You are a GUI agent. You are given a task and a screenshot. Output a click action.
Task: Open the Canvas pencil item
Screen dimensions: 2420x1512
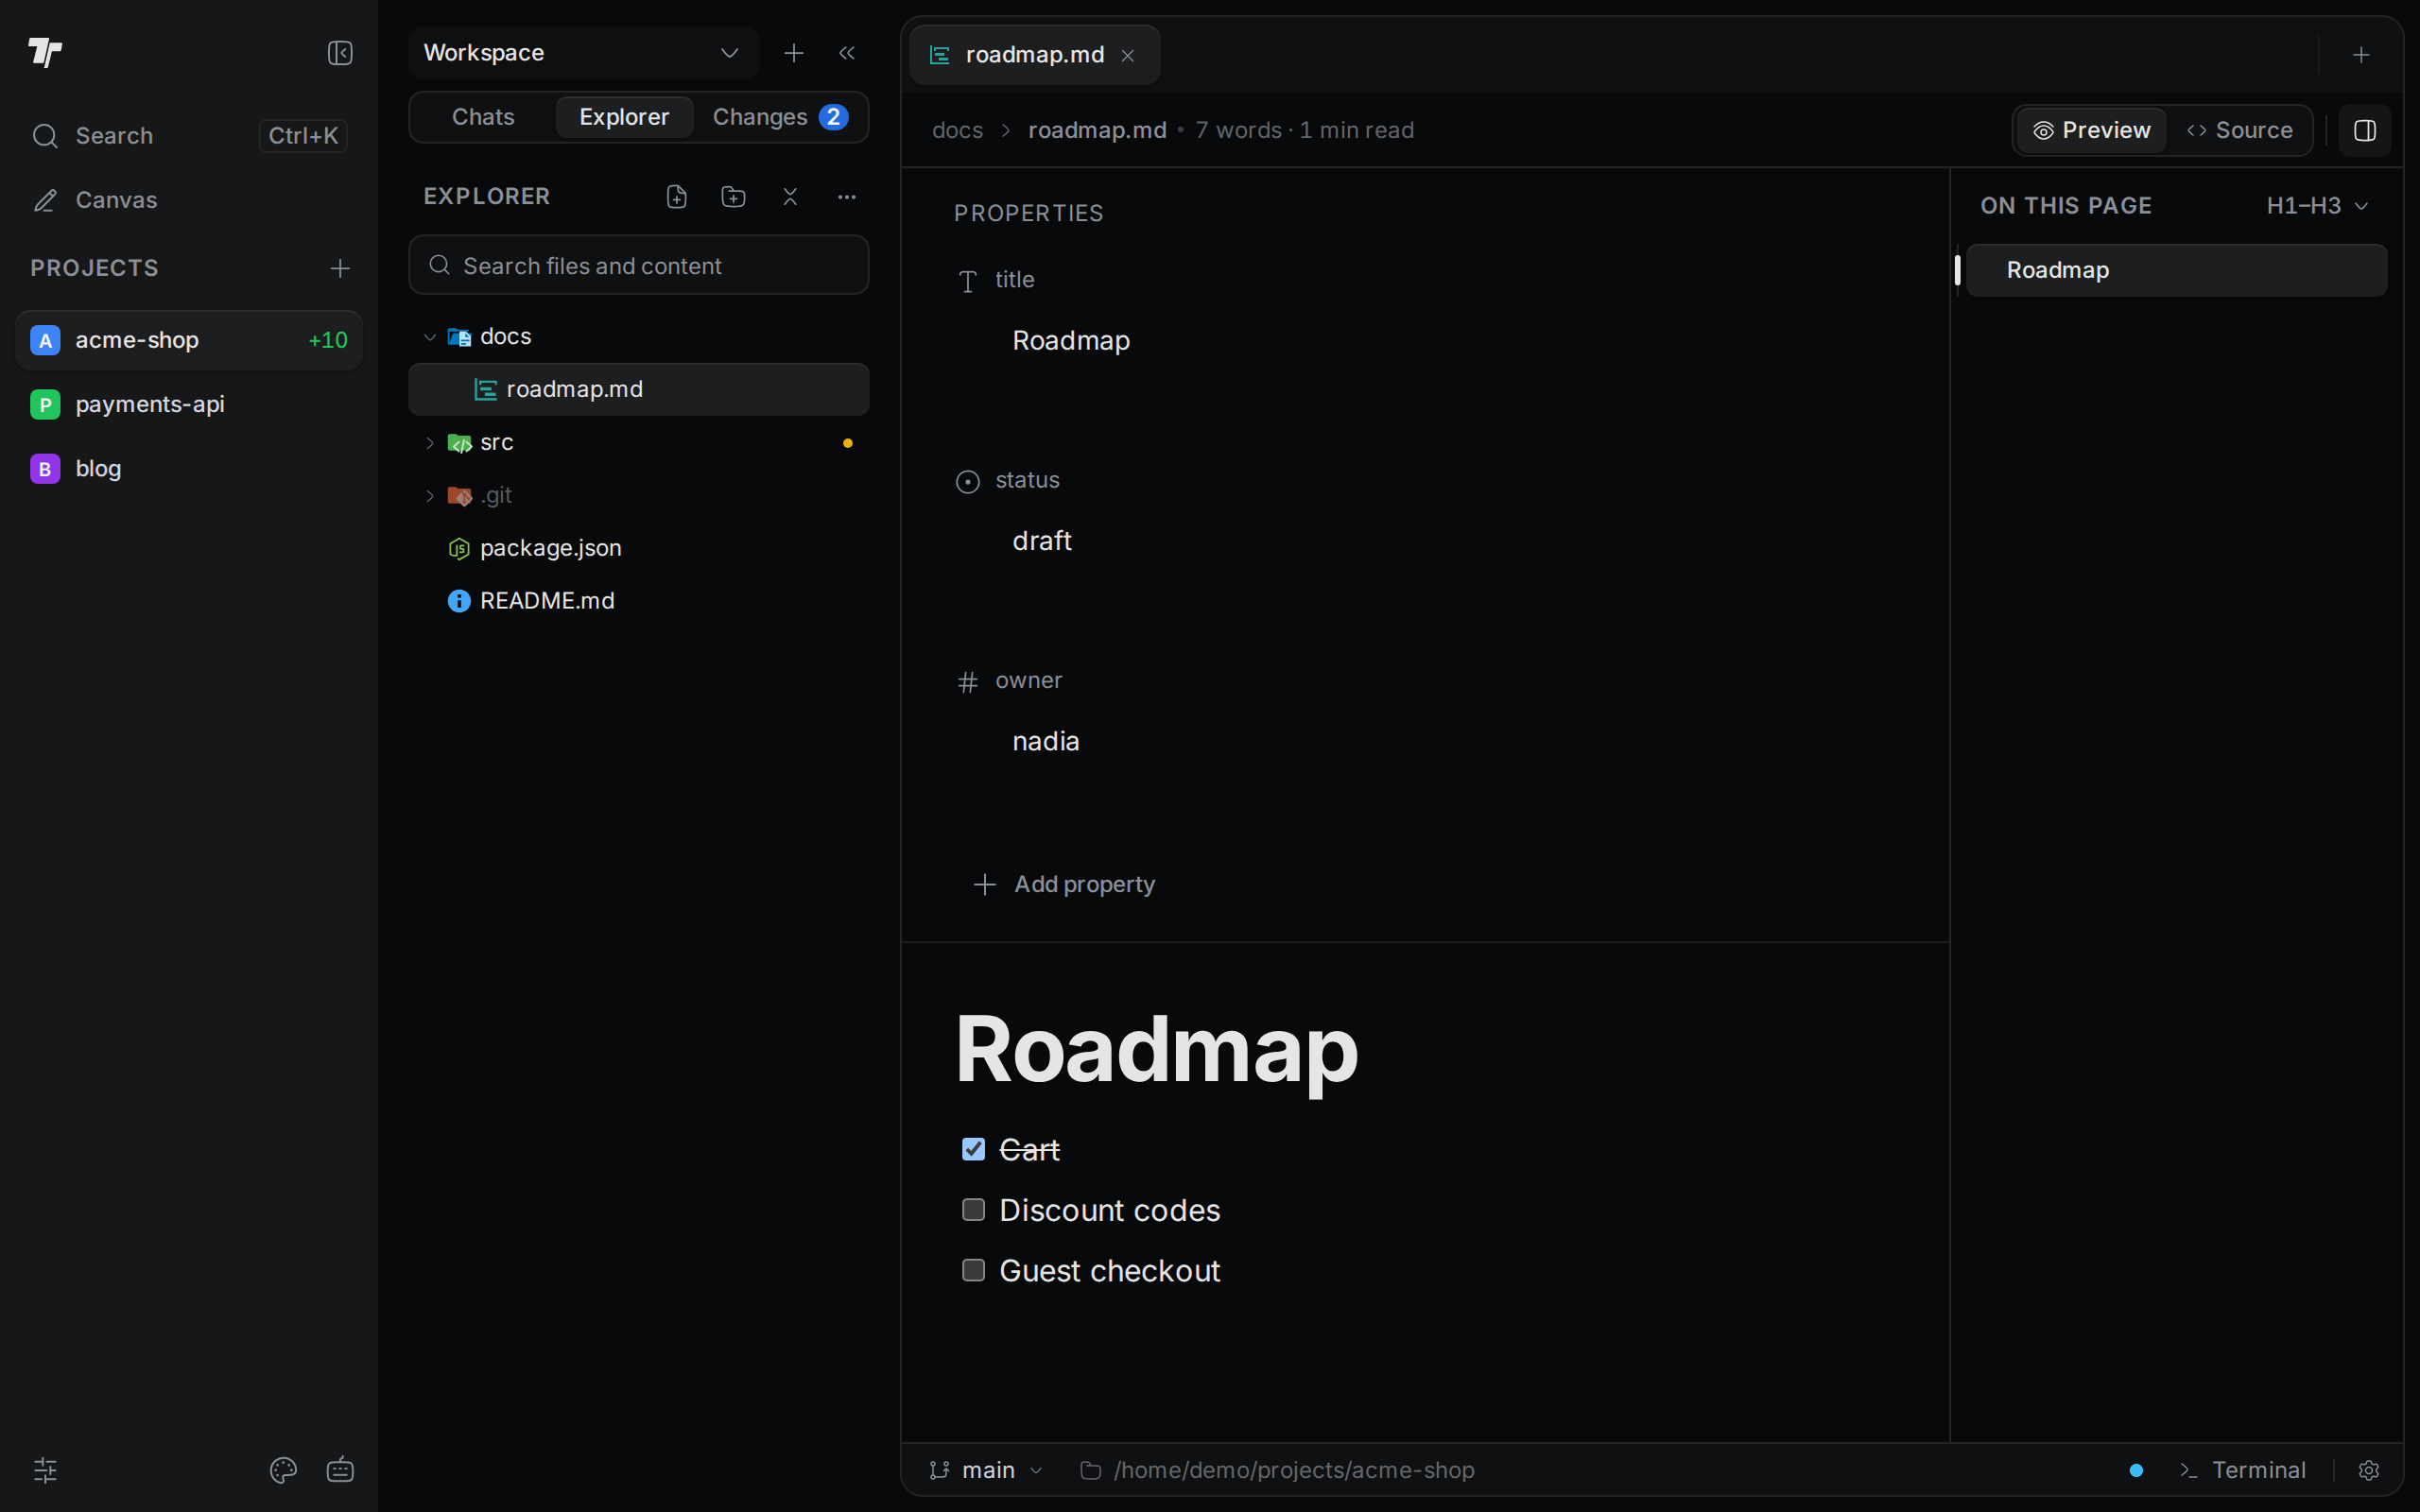[189, 200]
